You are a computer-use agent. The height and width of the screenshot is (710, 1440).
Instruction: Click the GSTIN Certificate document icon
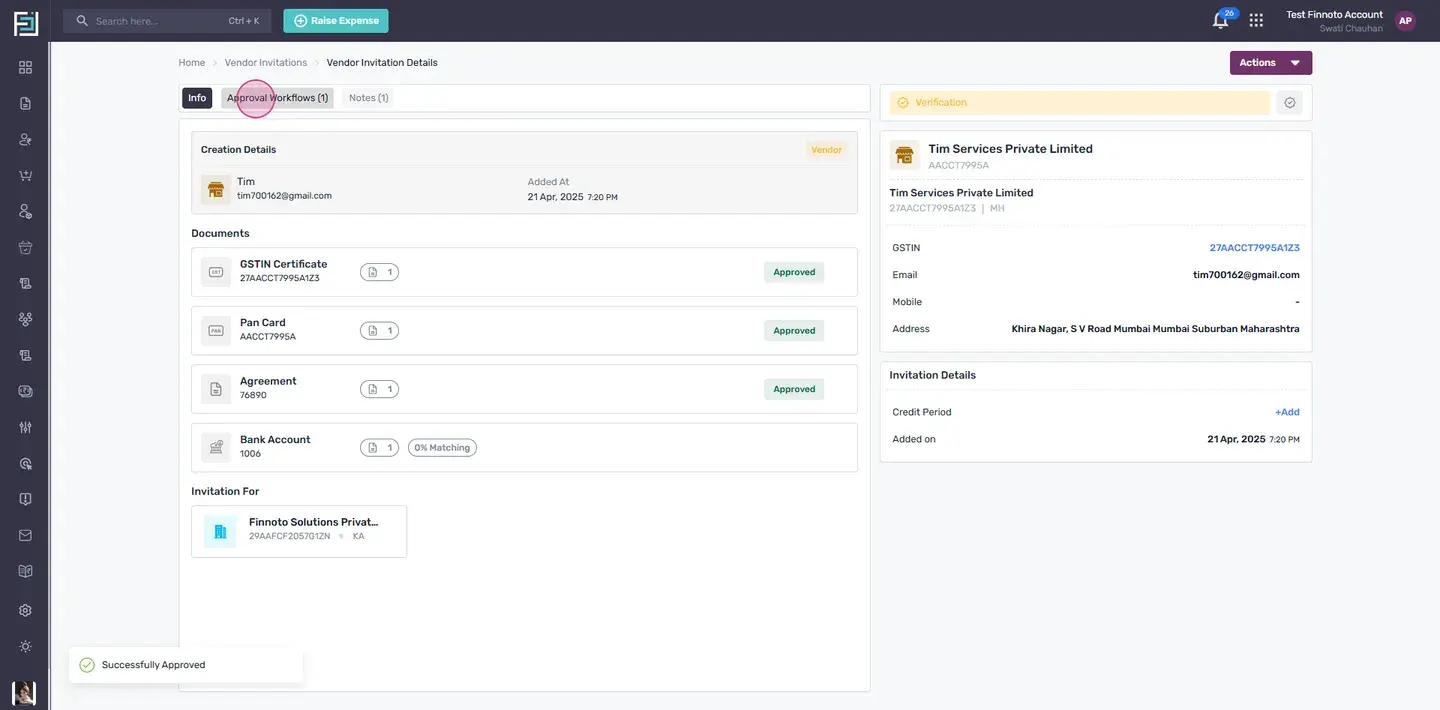point(216,272)
